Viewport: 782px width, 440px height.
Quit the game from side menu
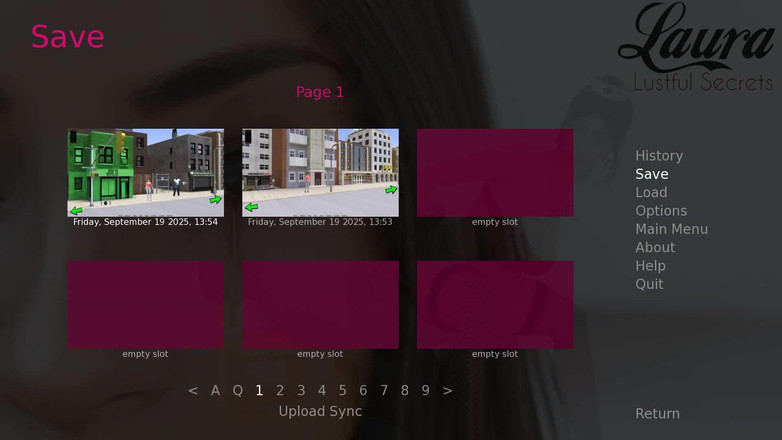point(649,284)
